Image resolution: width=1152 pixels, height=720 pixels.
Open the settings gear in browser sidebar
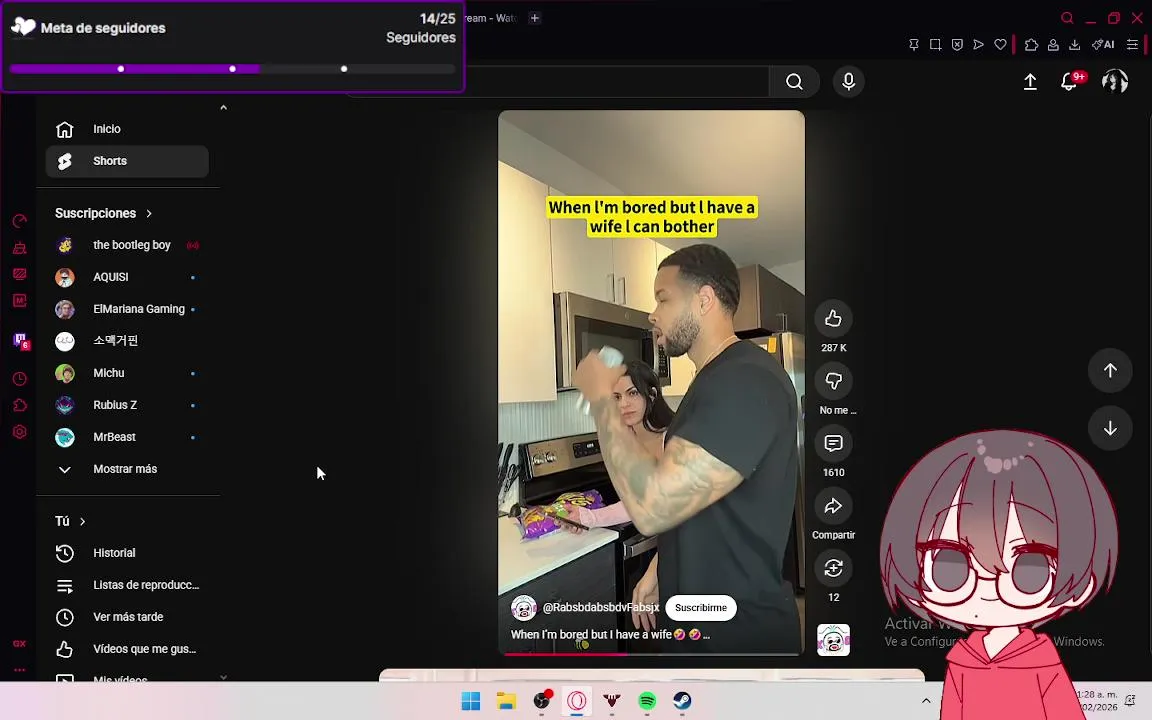(20, 432)
